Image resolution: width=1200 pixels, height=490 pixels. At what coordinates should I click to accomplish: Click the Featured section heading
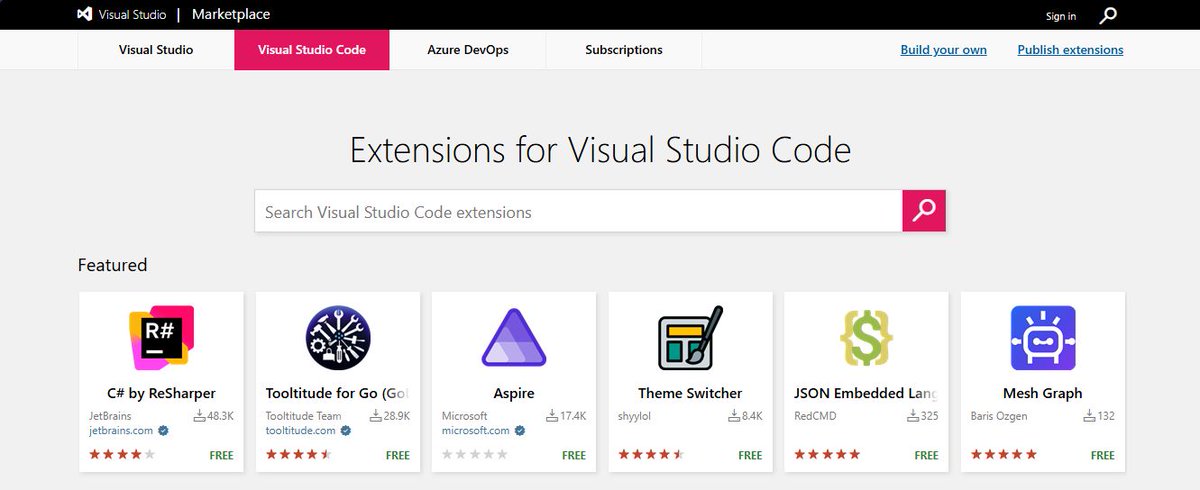(112, 265)
